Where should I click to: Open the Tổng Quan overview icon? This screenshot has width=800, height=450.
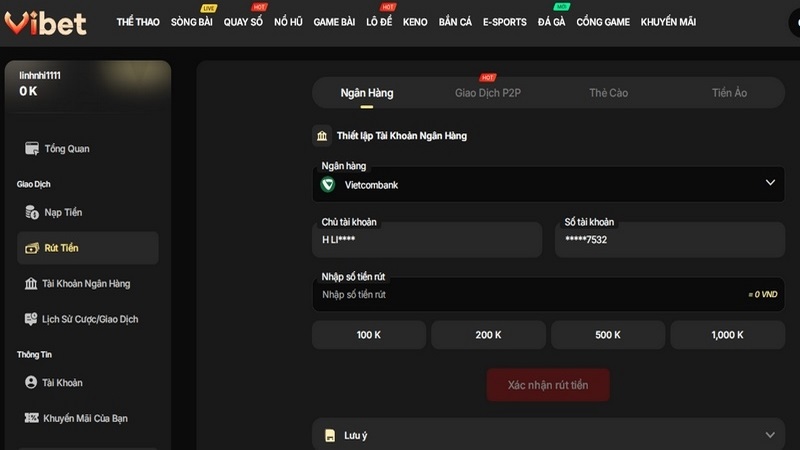tap(32, 148)
